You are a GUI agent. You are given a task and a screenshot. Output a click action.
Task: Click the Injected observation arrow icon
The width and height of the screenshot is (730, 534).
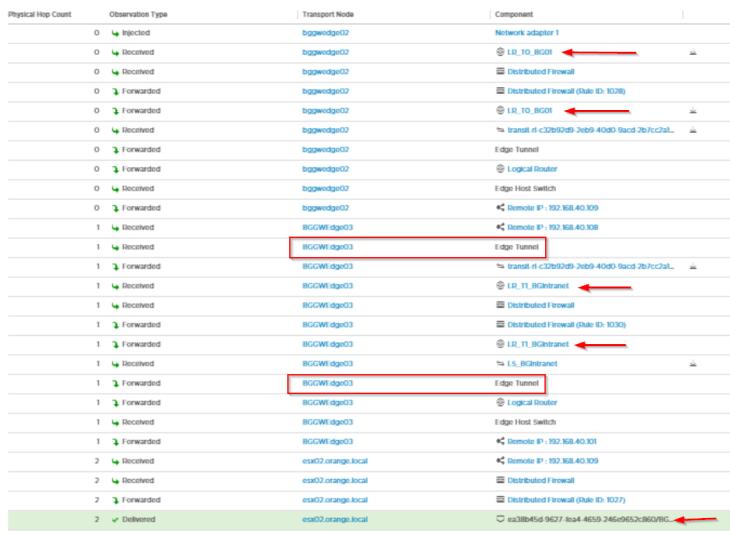(x=115, y=33)
